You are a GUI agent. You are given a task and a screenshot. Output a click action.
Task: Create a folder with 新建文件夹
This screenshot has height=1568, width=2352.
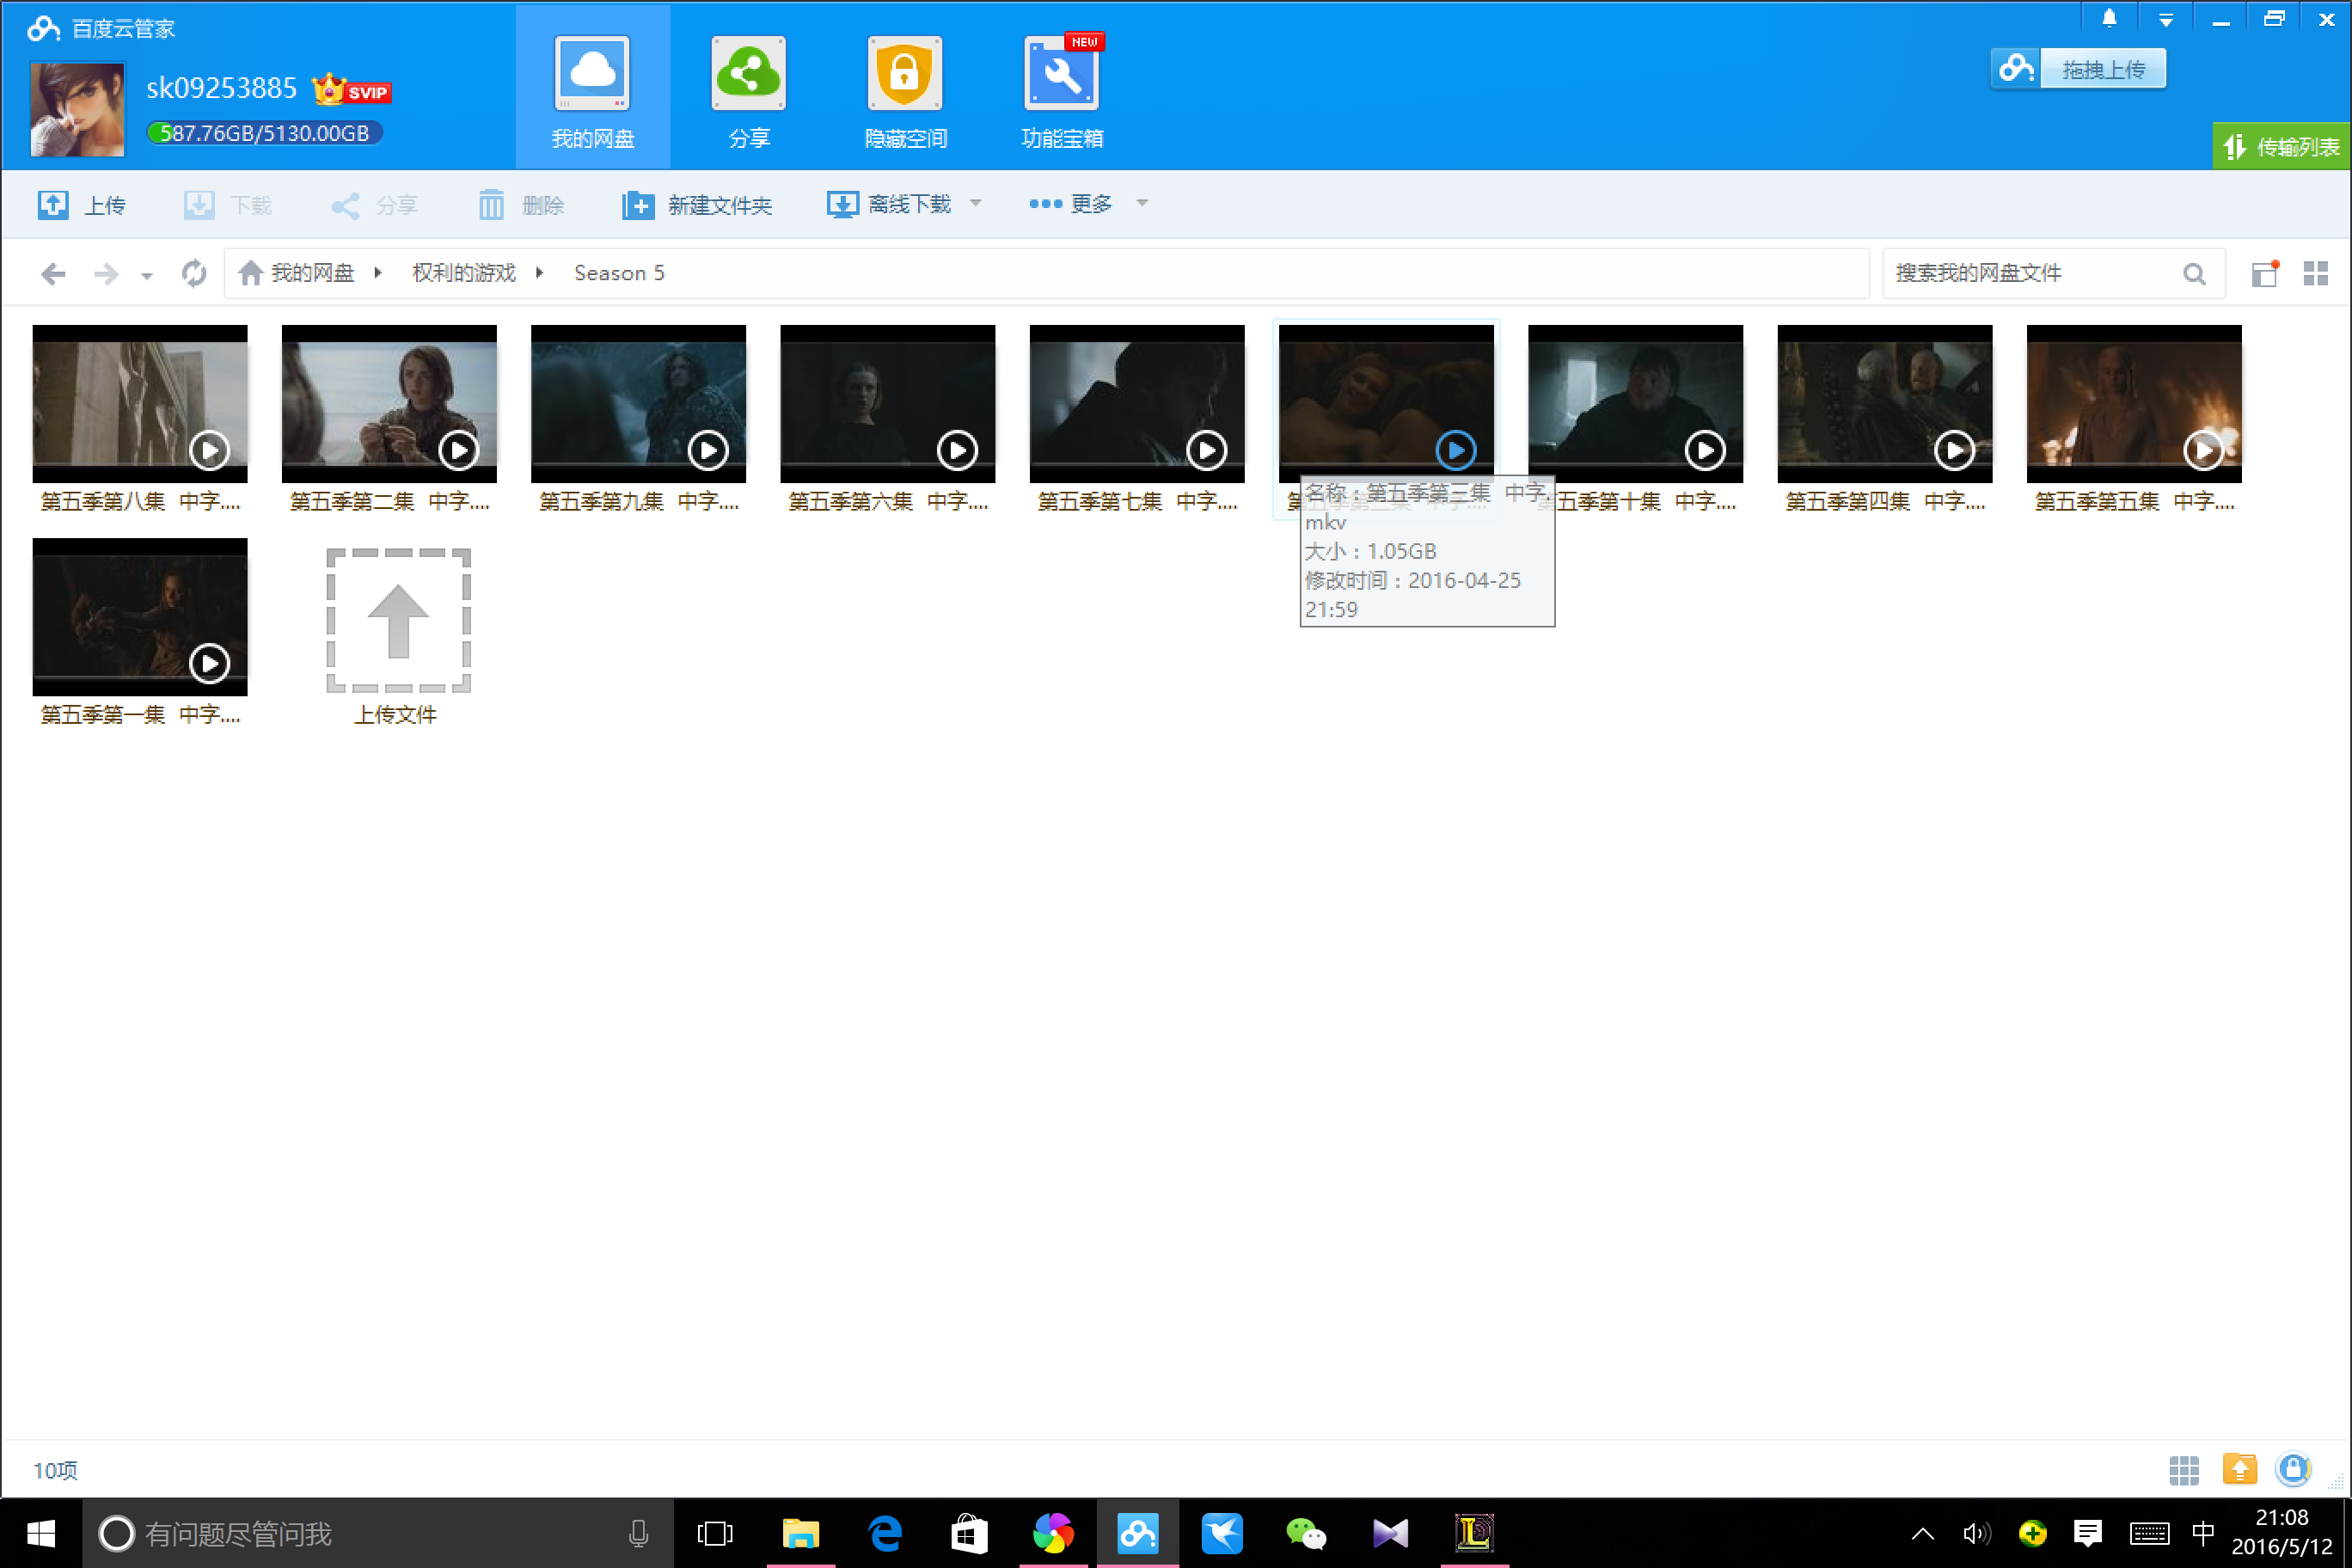click(696, 205)
